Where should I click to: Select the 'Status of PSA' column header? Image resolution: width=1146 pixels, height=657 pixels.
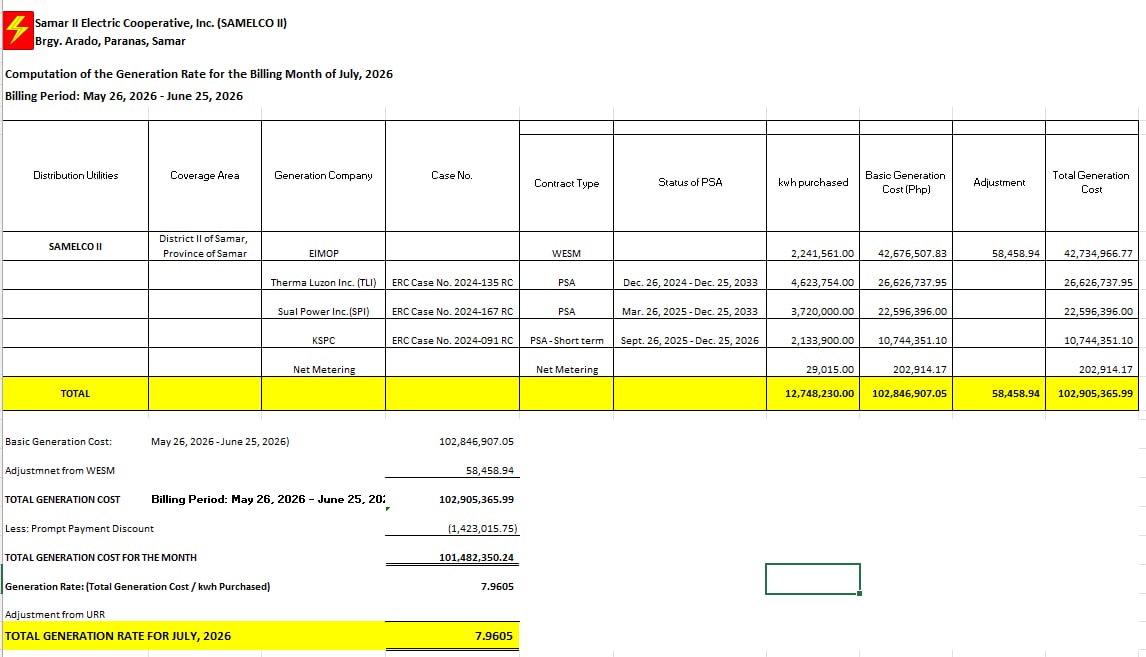(690, 182)
